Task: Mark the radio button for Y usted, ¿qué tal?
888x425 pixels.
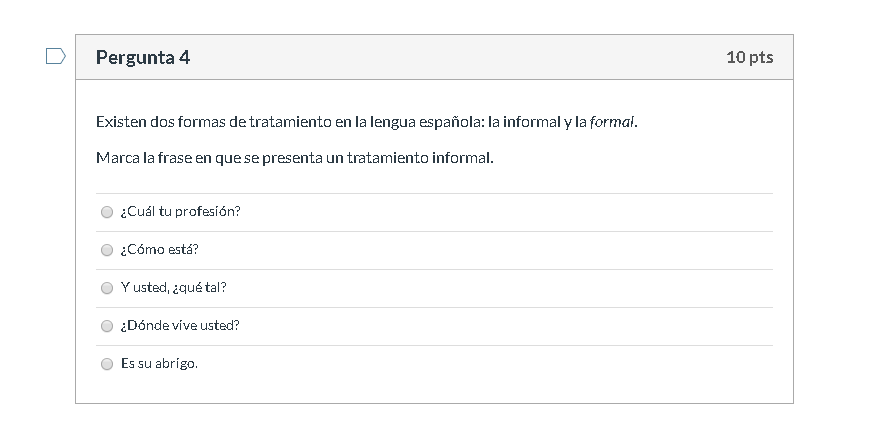Action: pyautogui.click(x=107, y=288)
